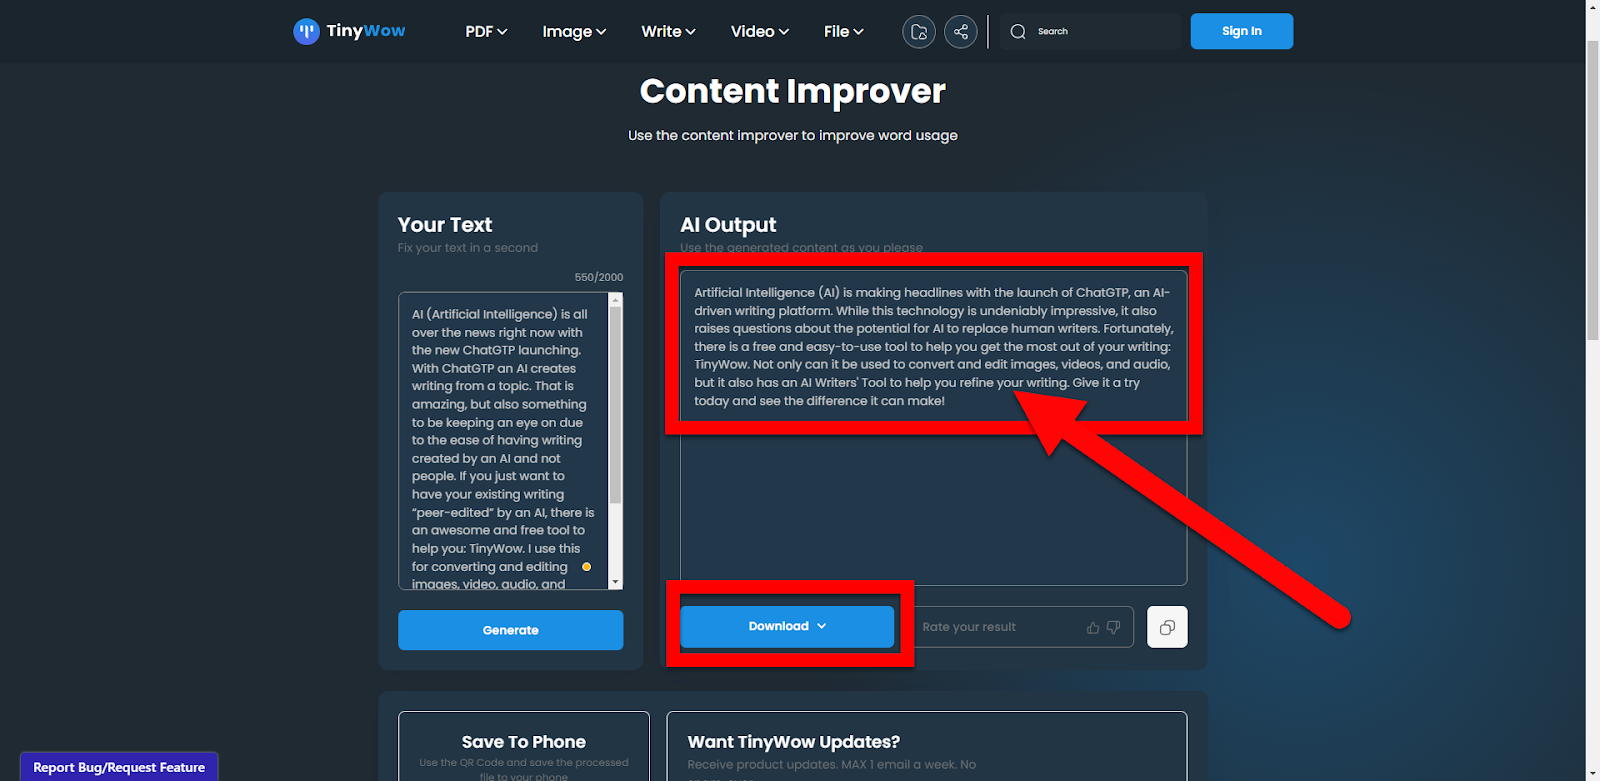Open the saved files folder icon
The image size is (1600, 781).
(x=919, y=32)
